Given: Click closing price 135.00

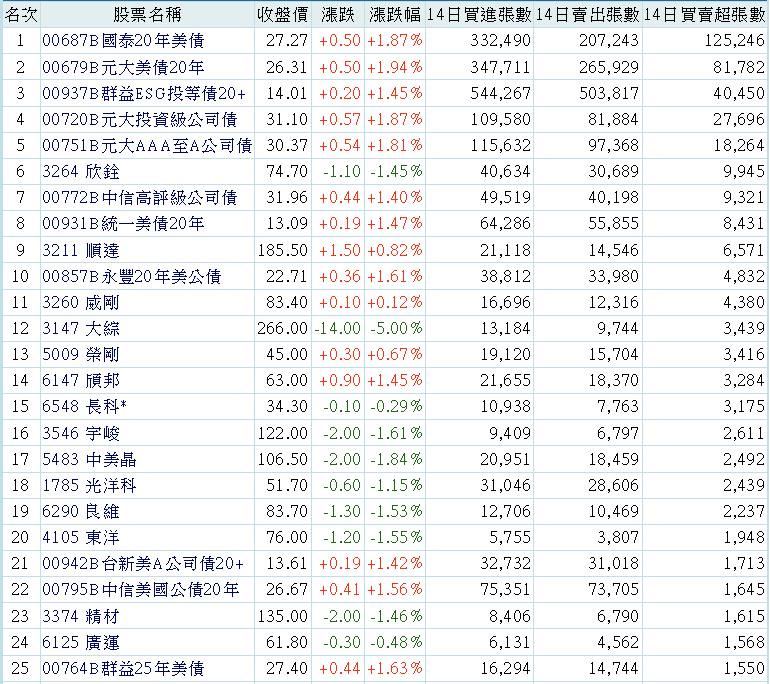Looking at the screenshot, I should [x=283, y=616].
